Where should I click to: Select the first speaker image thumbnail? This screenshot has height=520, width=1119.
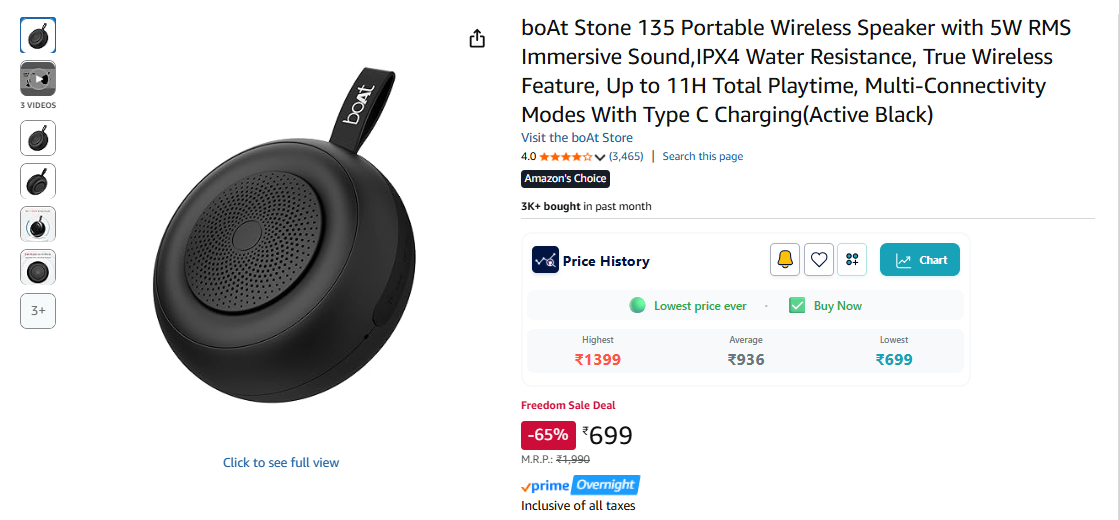coord(38,36)
